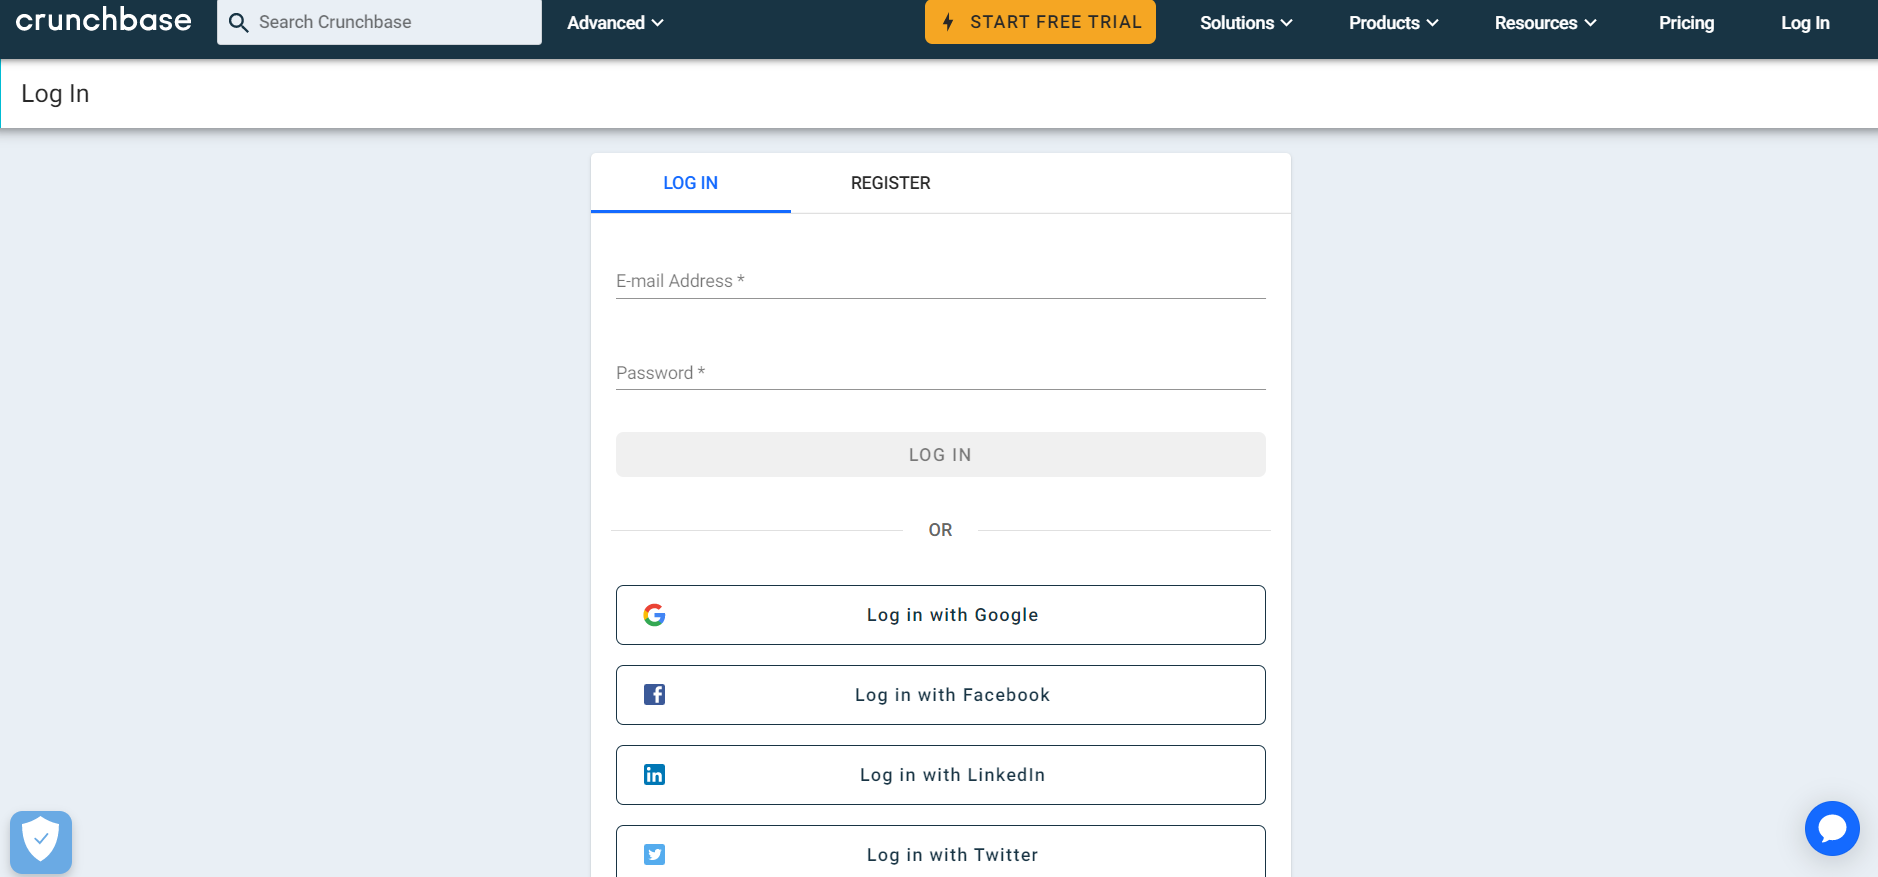Image resolution: width=1878 pixels, height=877 pixels.
Task: Click the Google logo icon
Action: click(654, 615)
